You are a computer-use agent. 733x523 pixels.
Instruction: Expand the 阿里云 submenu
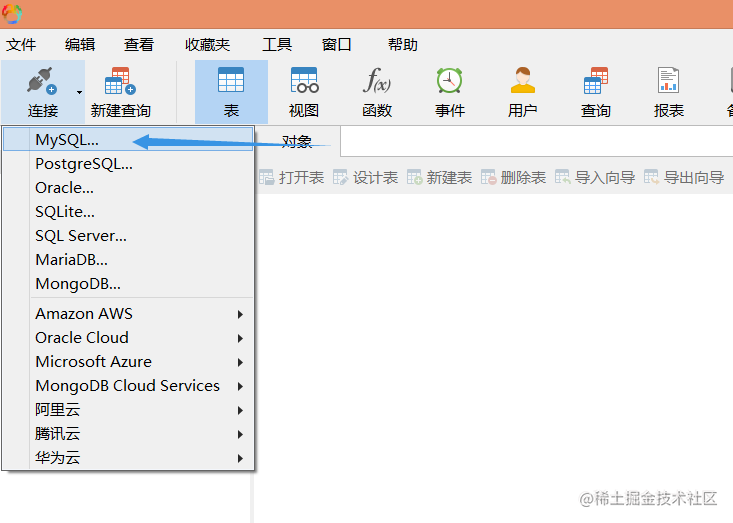128,410
